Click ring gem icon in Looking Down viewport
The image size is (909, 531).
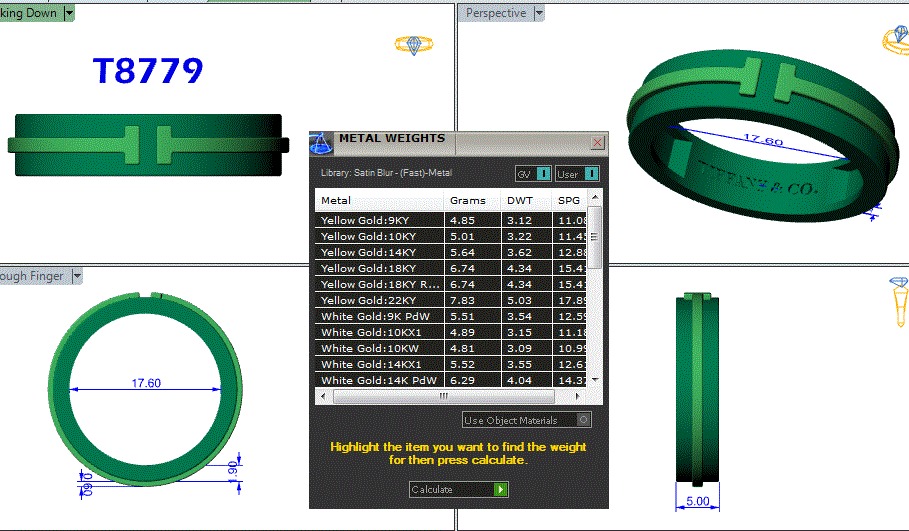point(410,45)
